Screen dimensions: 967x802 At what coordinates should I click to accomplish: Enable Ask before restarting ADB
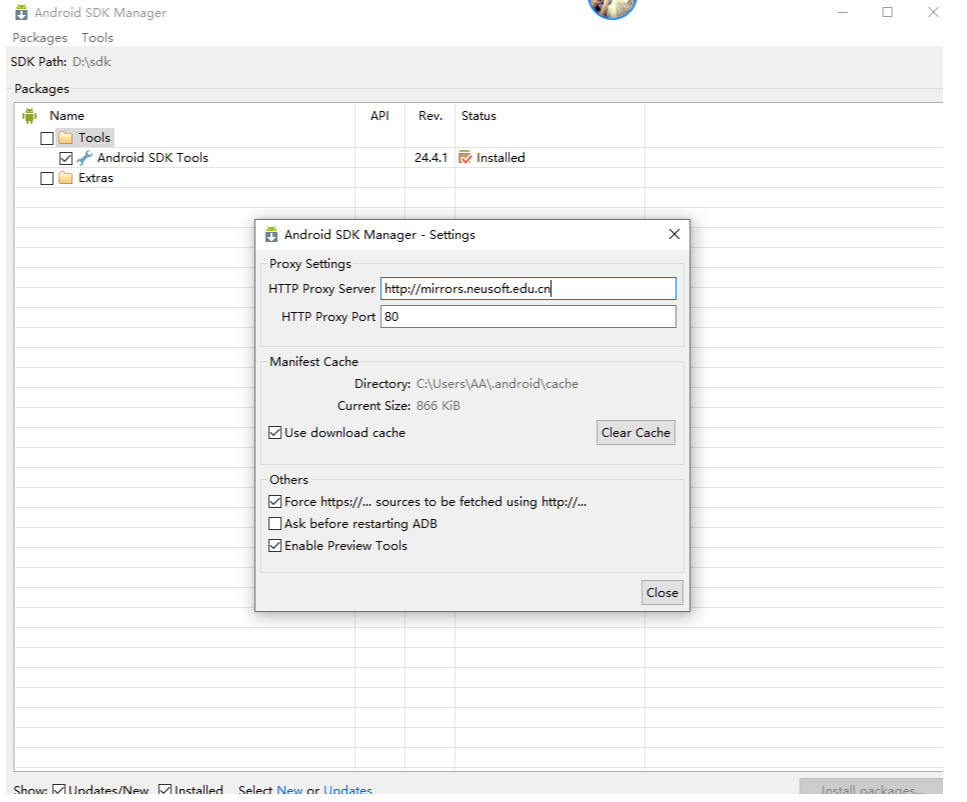[275, 524]
